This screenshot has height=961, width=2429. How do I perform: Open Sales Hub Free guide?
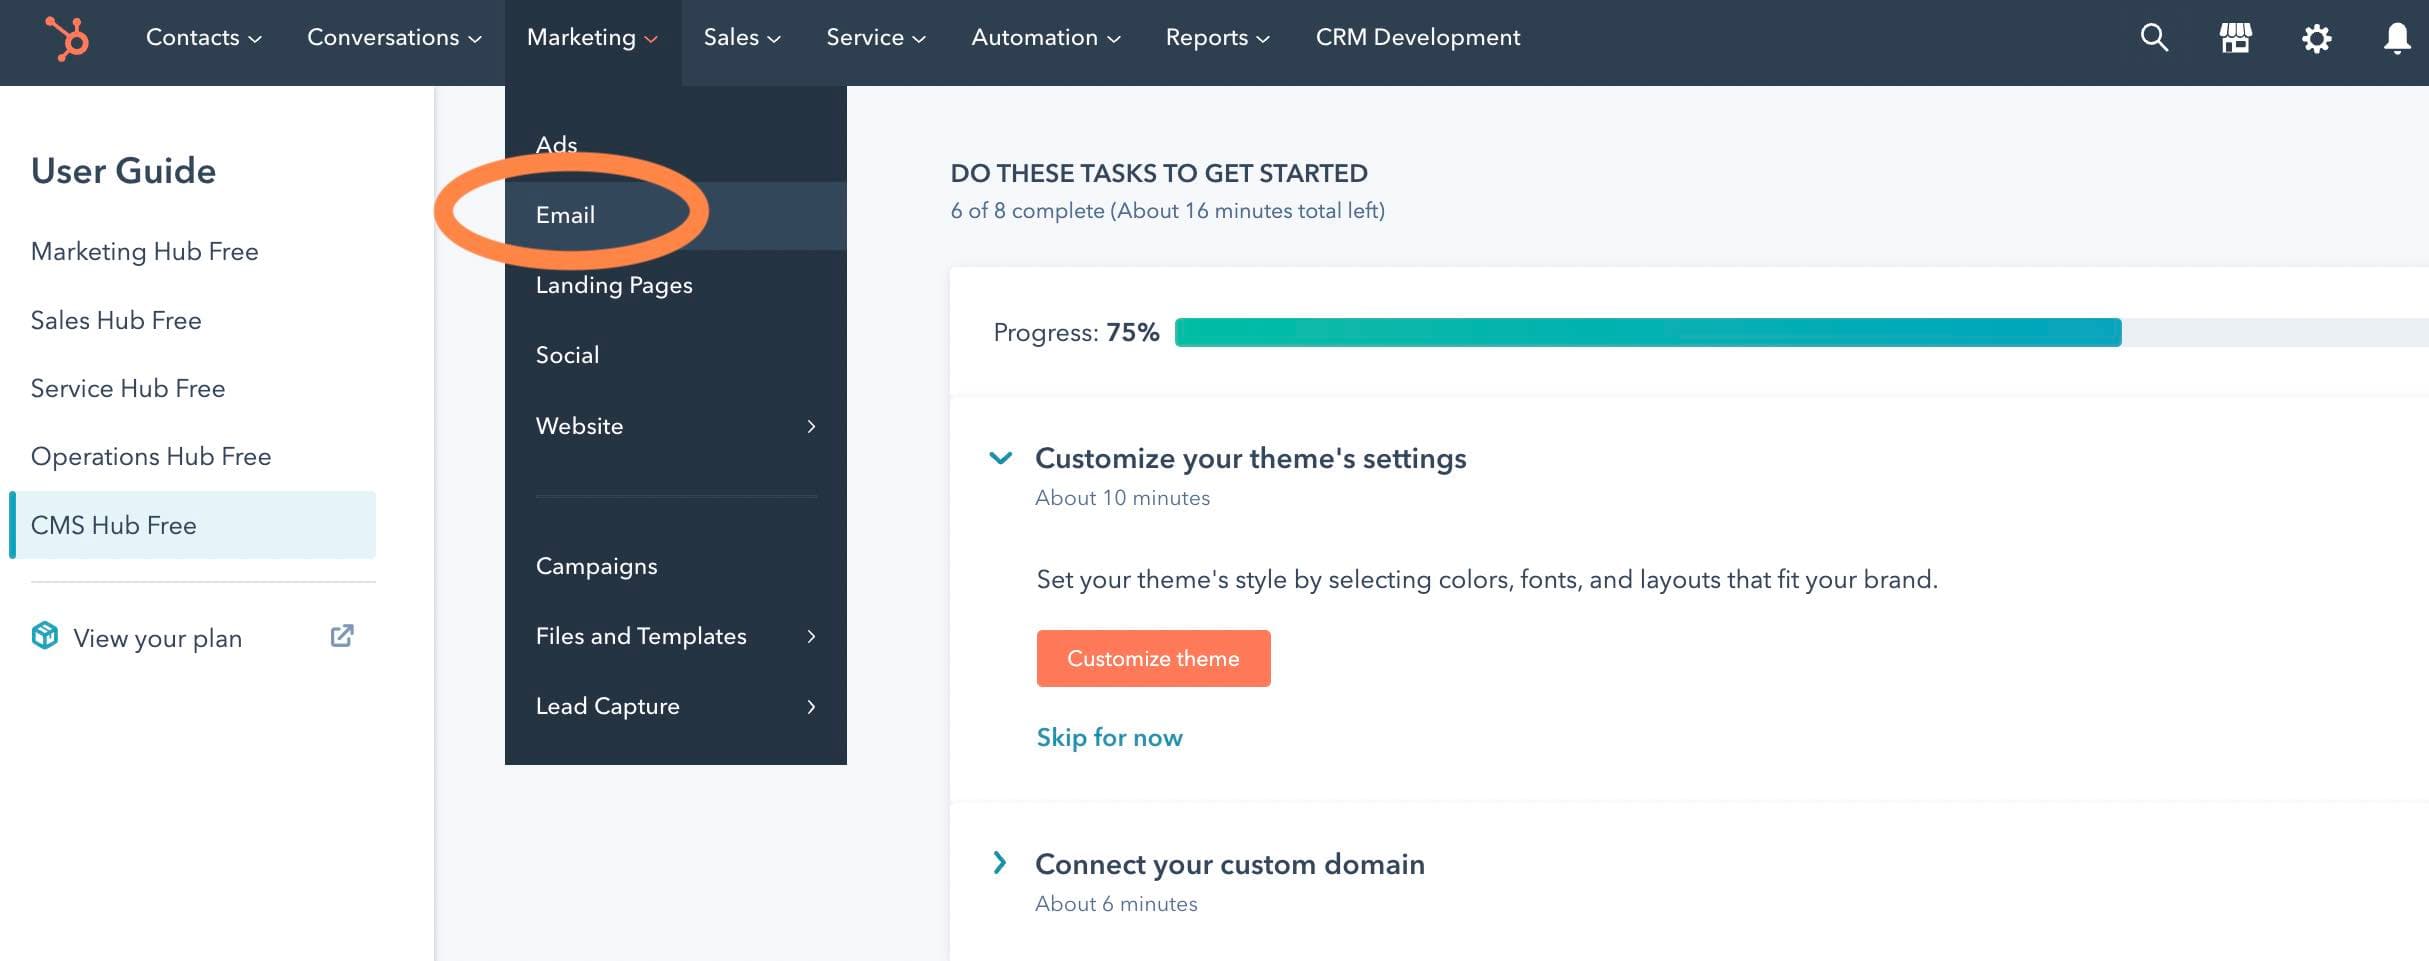[116, 320]
